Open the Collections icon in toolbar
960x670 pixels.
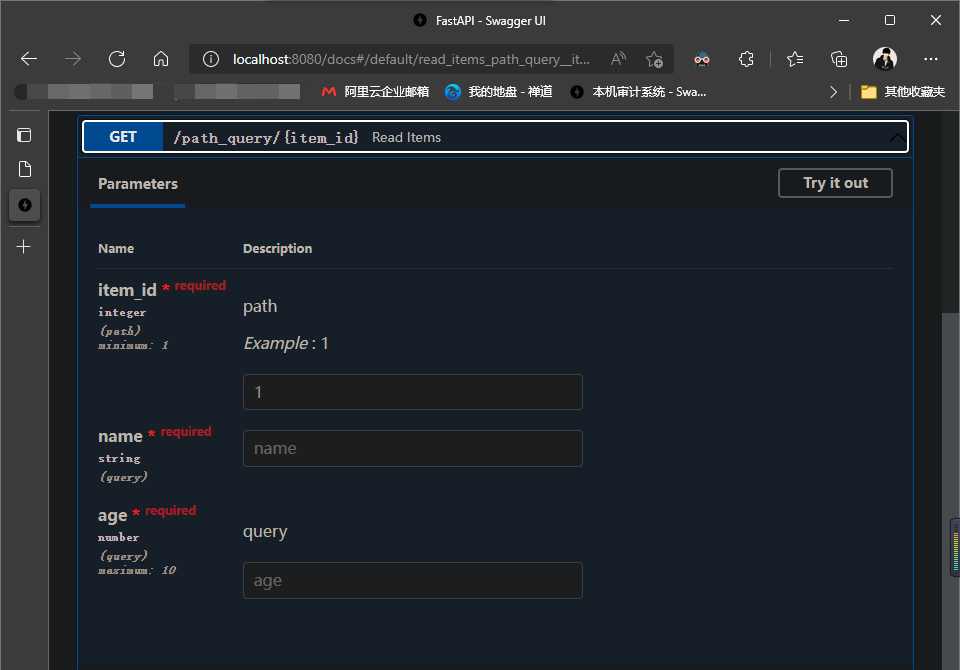tap(839, 59)
